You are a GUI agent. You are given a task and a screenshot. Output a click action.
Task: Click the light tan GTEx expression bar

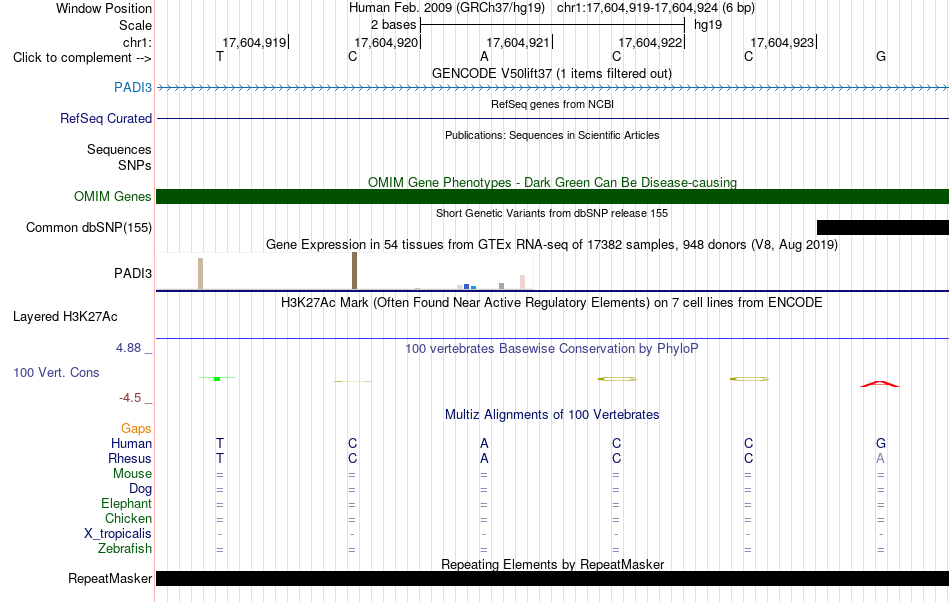201,274
